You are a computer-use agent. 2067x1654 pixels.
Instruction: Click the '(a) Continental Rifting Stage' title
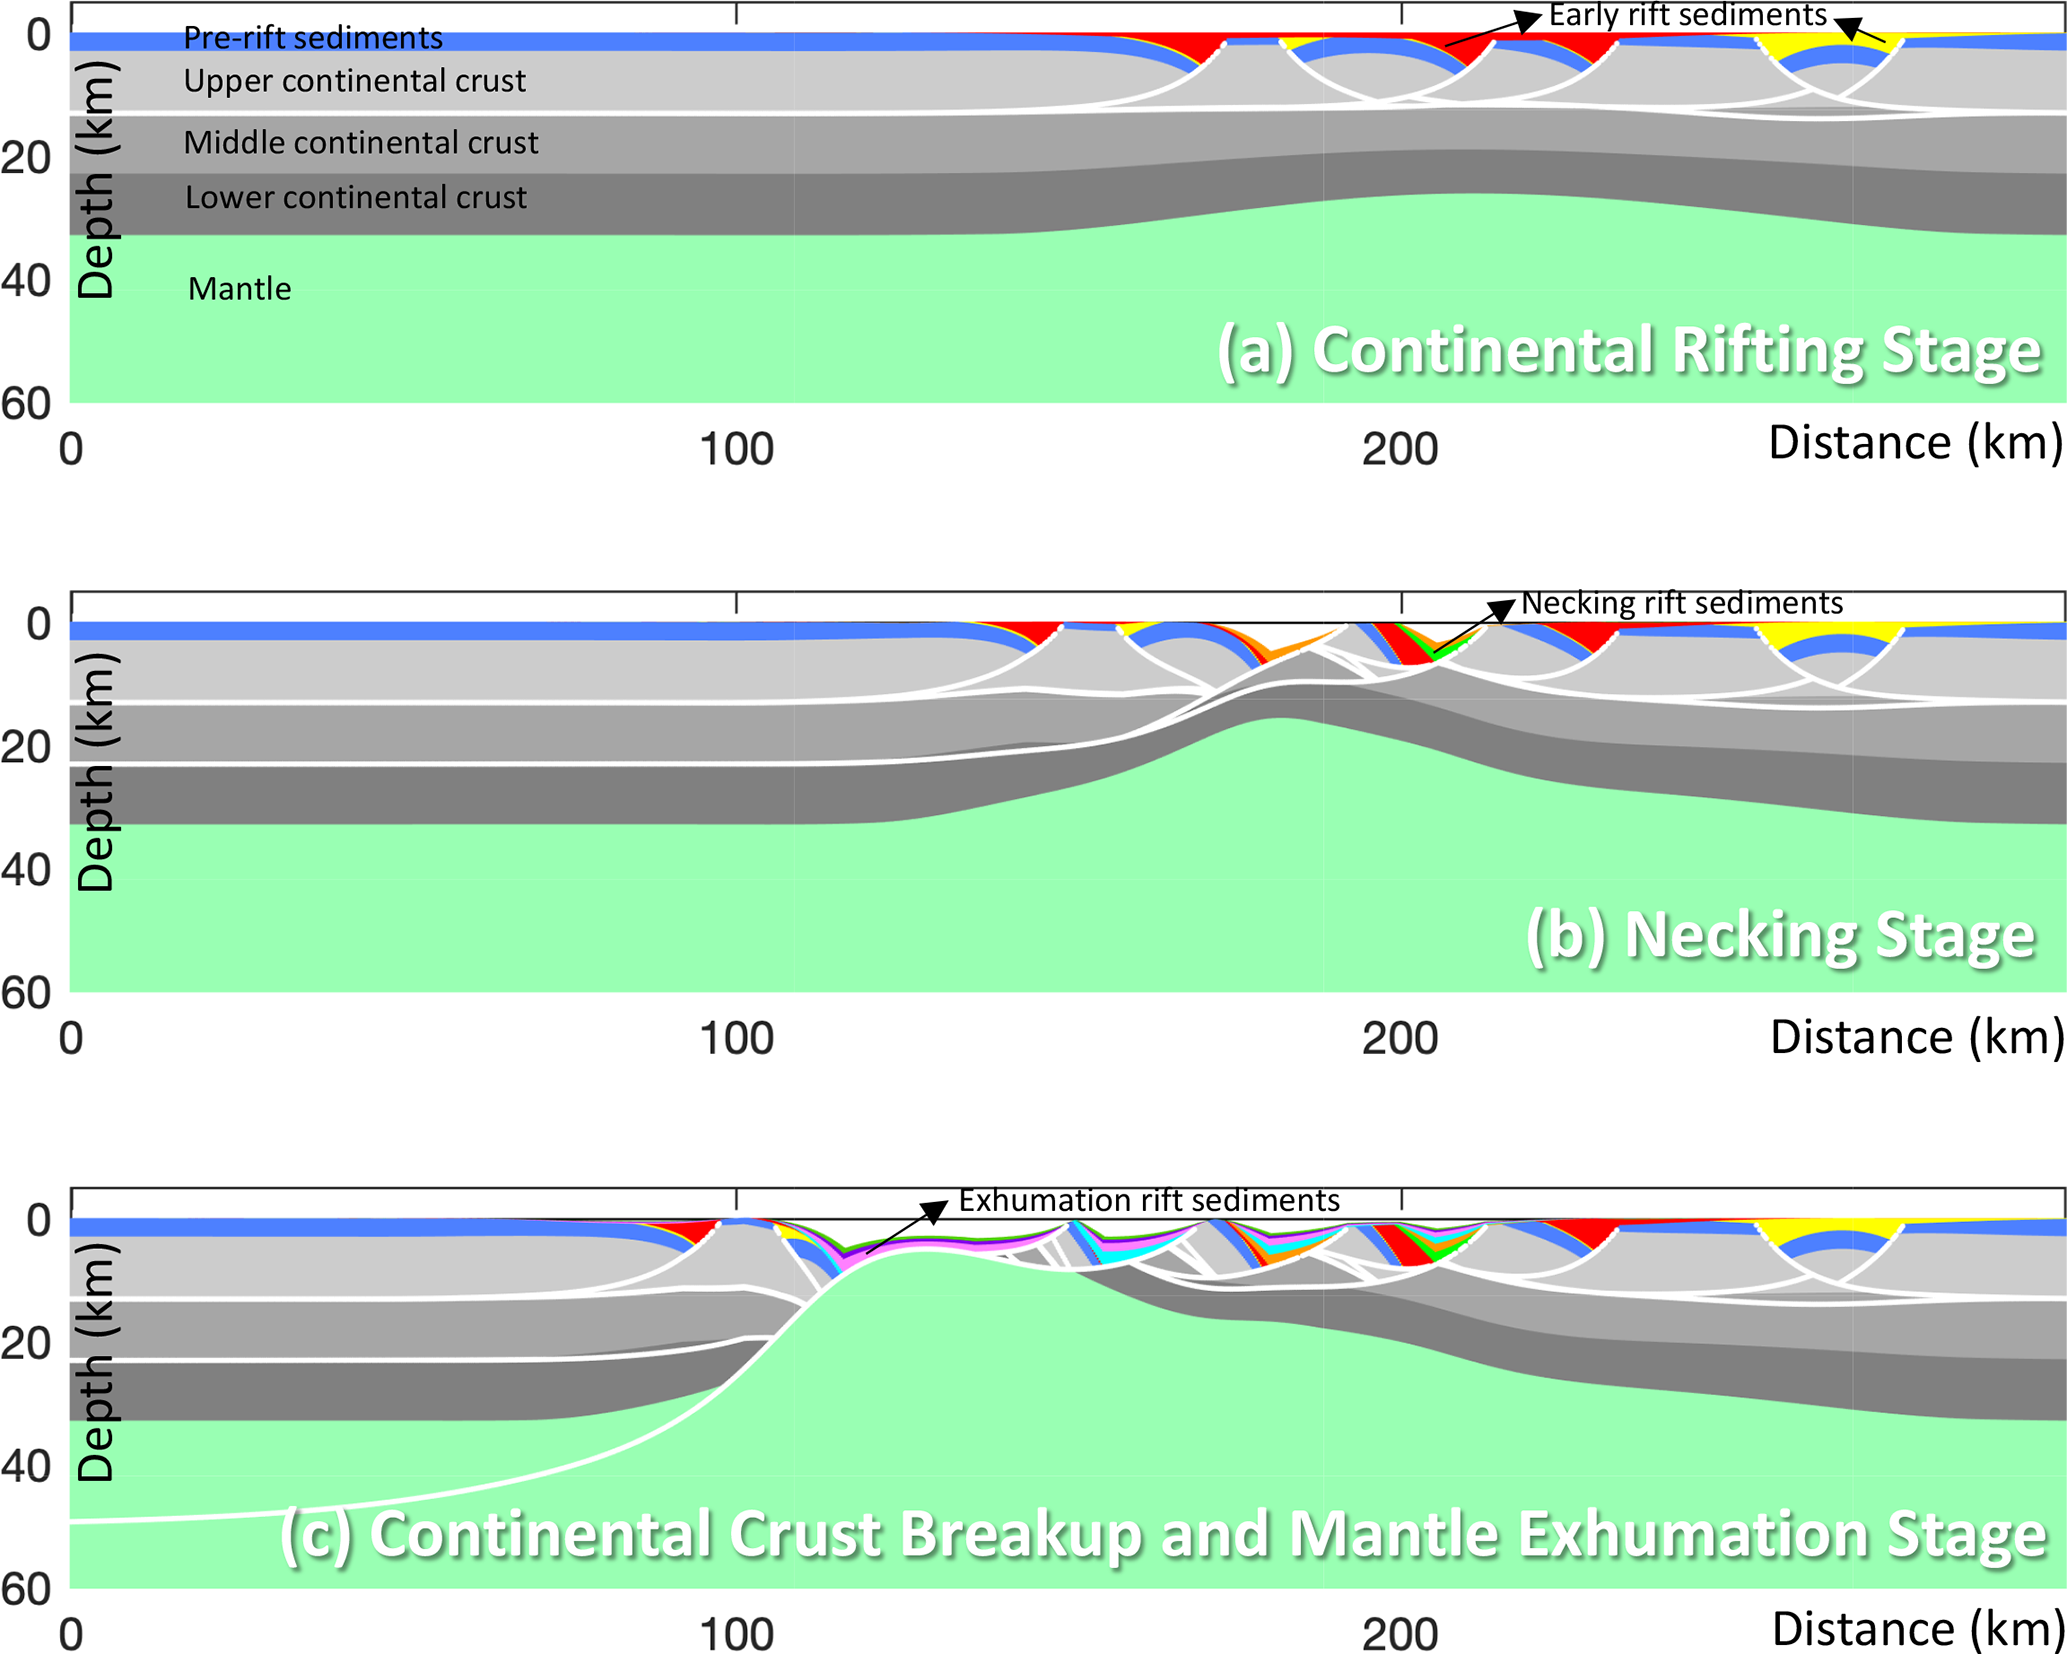[1628, 352]
